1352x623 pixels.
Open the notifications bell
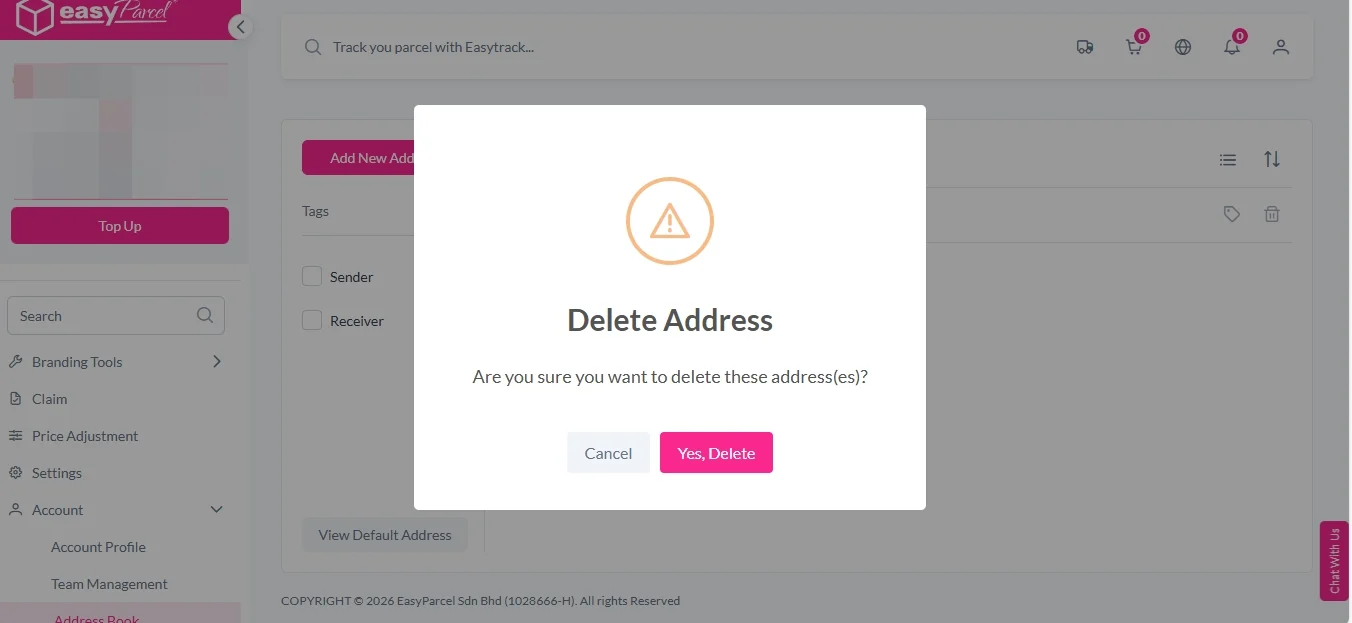point(1232,47)
